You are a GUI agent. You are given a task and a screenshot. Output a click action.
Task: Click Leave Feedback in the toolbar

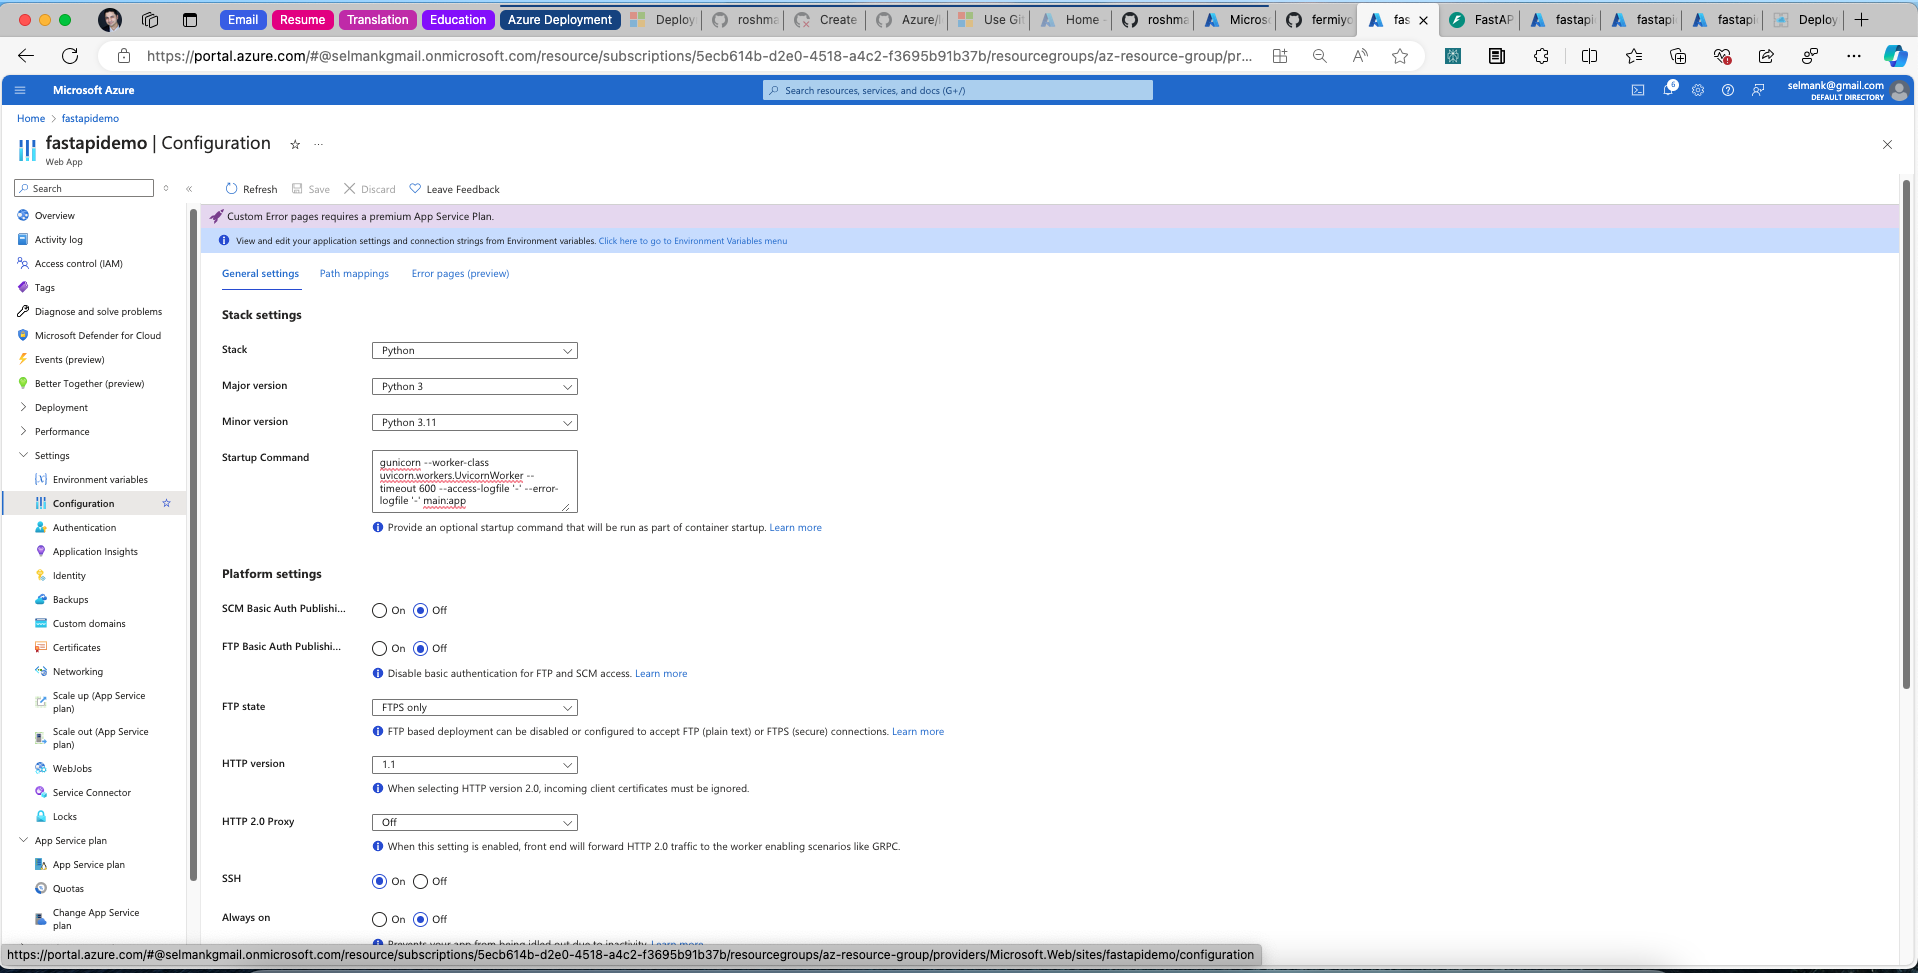[x=454, y=189]
